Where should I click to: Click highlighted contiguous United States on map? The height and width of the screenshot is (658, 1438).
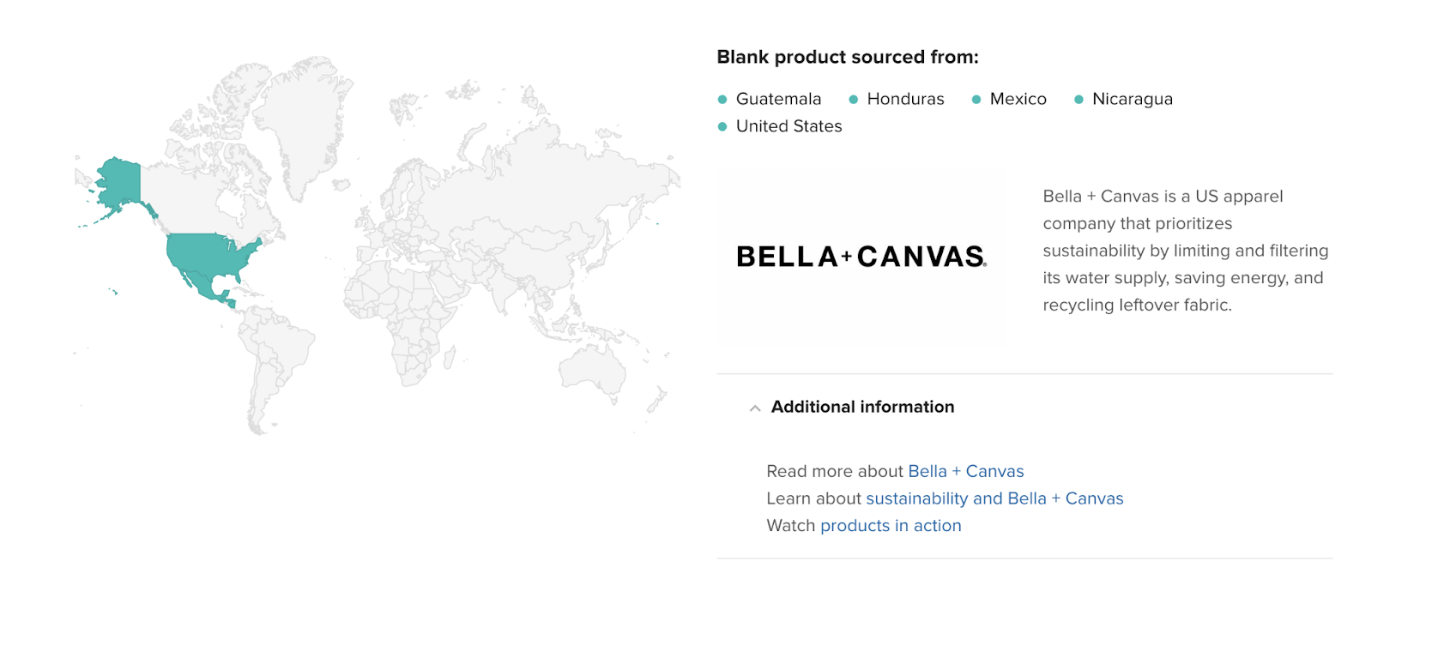(x=212, y=254)
